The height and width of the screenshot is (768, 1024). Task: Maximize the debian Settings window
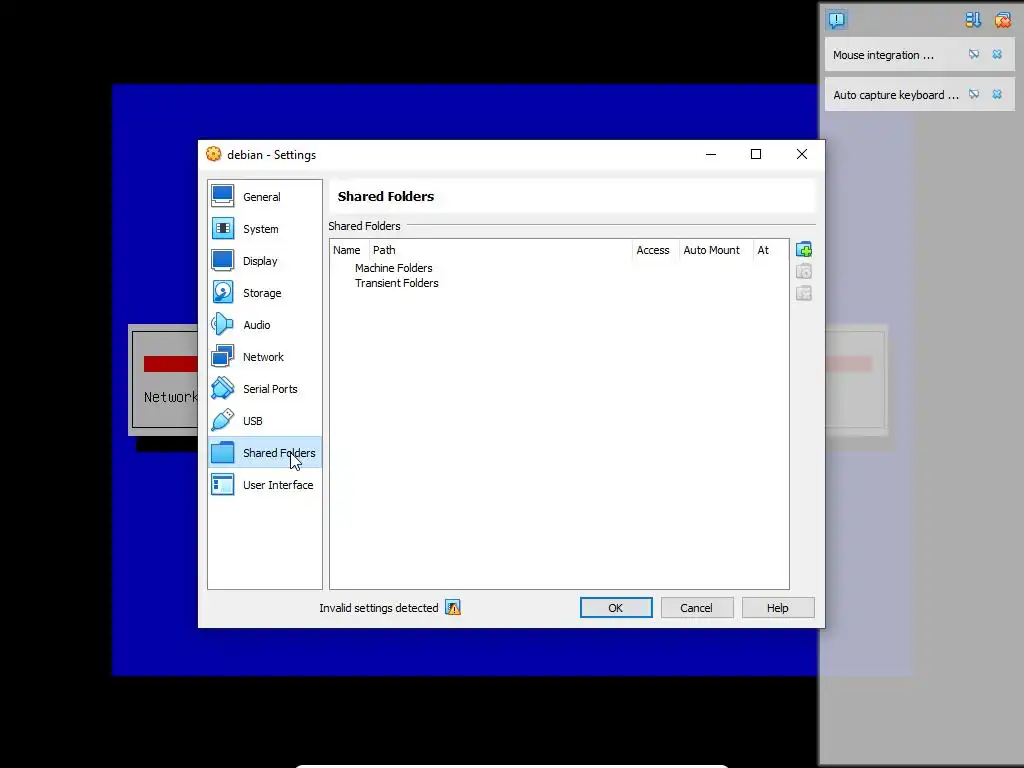[x=756, y=154]
